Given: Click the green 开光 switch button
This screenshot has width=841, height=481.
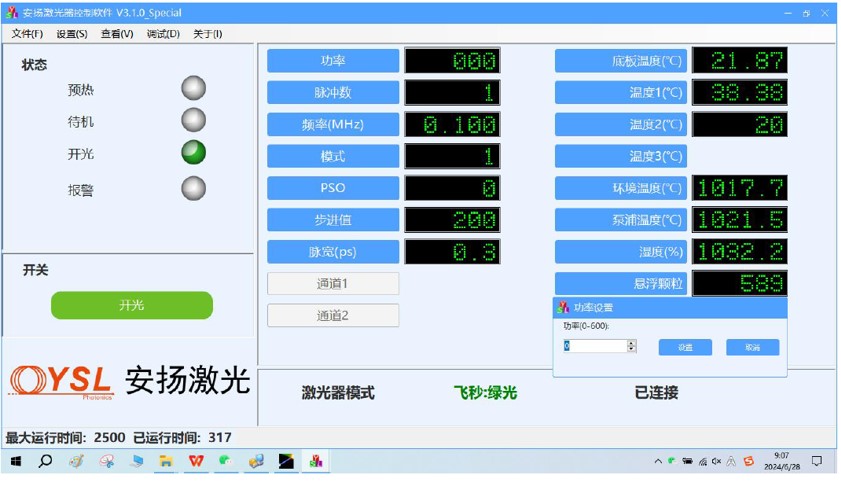Looking at the screenshot, I should point(132,305).
